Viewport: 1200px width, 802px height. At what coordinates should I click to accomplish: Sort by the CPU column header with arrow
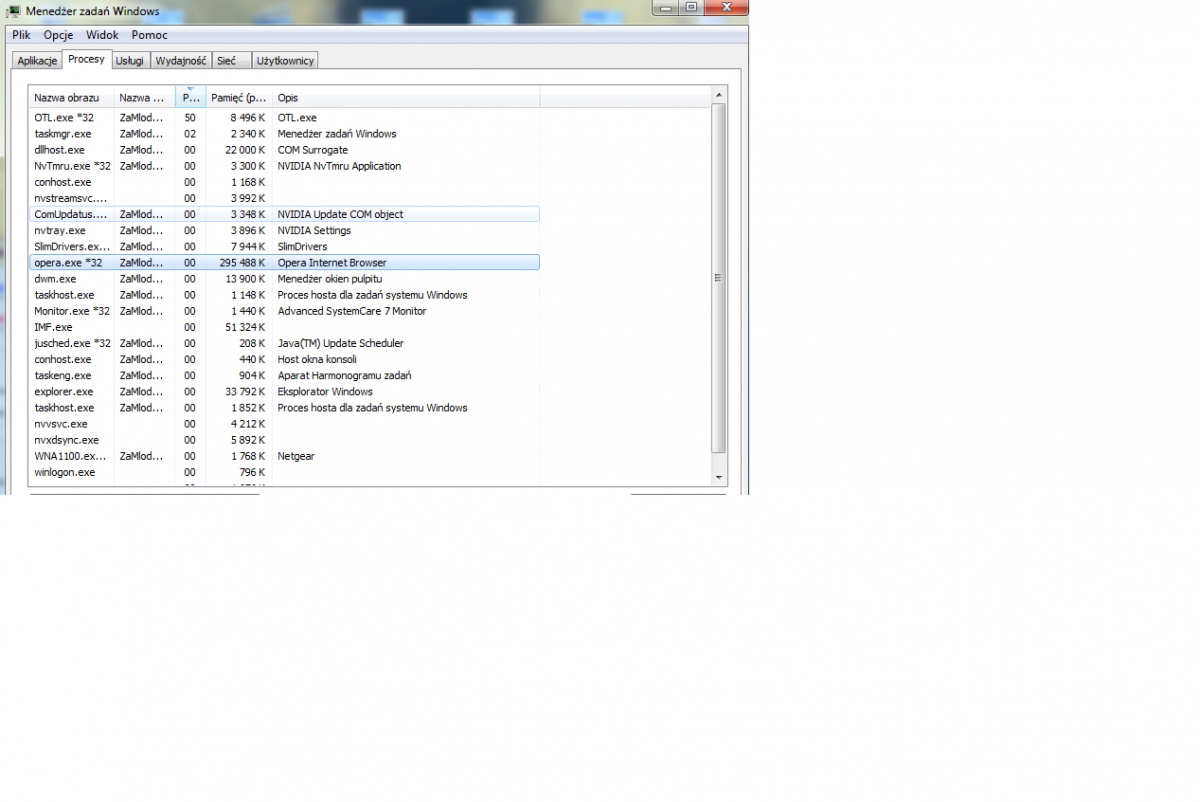pos(190,97)
